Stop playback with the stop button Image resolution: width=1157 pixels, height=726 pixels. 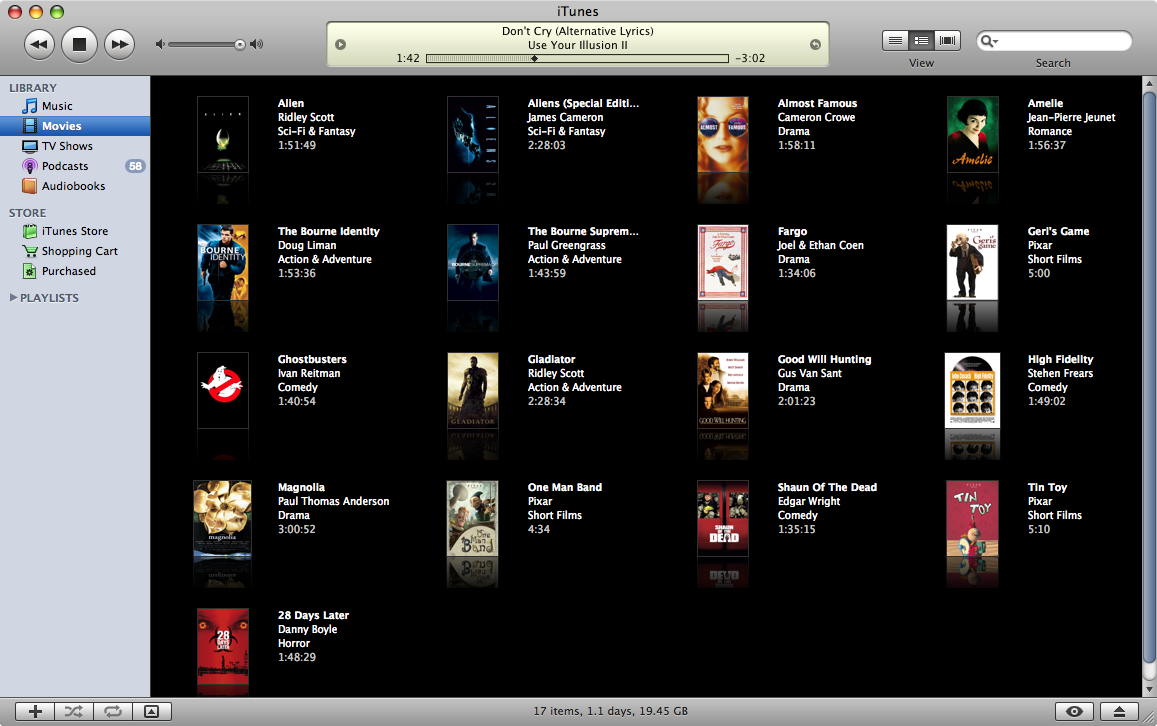pos(79,44)
